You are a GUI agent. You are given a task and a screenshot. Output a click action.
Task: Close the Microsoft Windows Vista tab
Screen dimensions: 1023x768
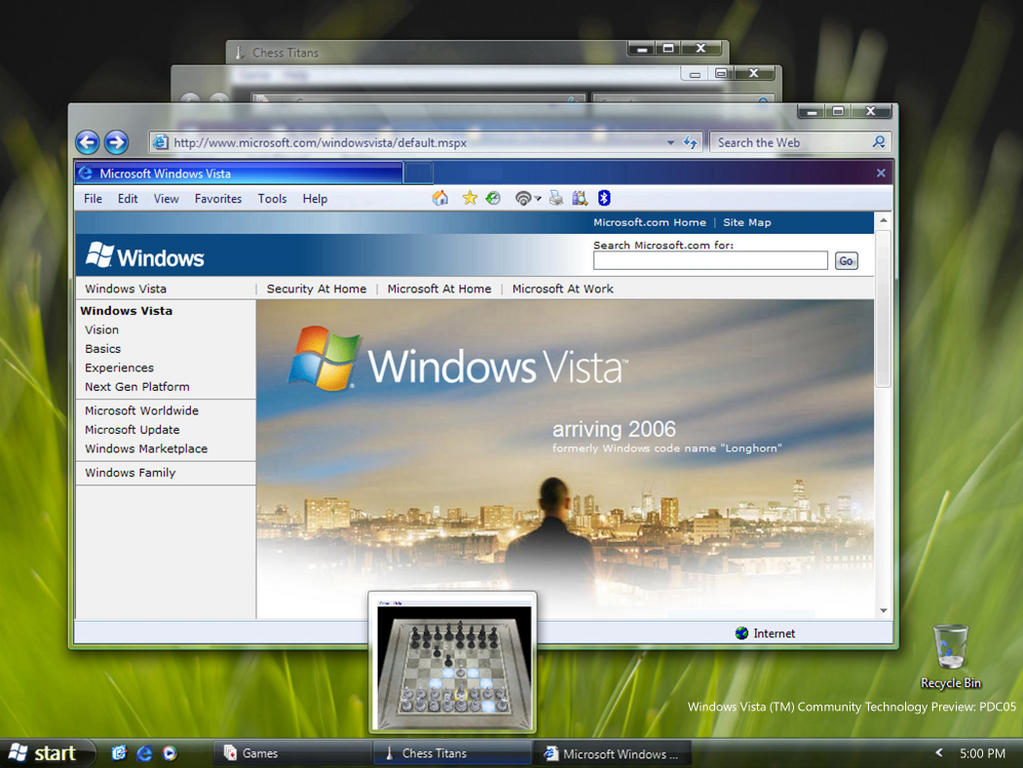point(881,173)
